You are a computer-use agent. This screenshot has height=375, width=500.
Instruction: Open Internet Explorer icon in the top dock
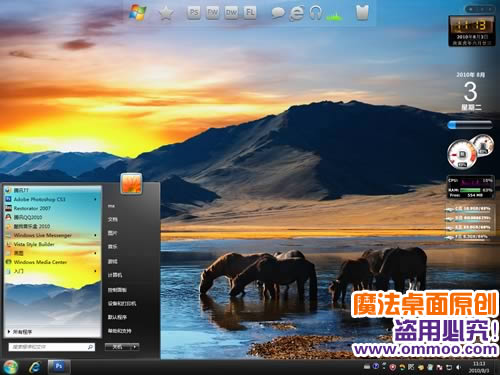(x=296, y=13)
